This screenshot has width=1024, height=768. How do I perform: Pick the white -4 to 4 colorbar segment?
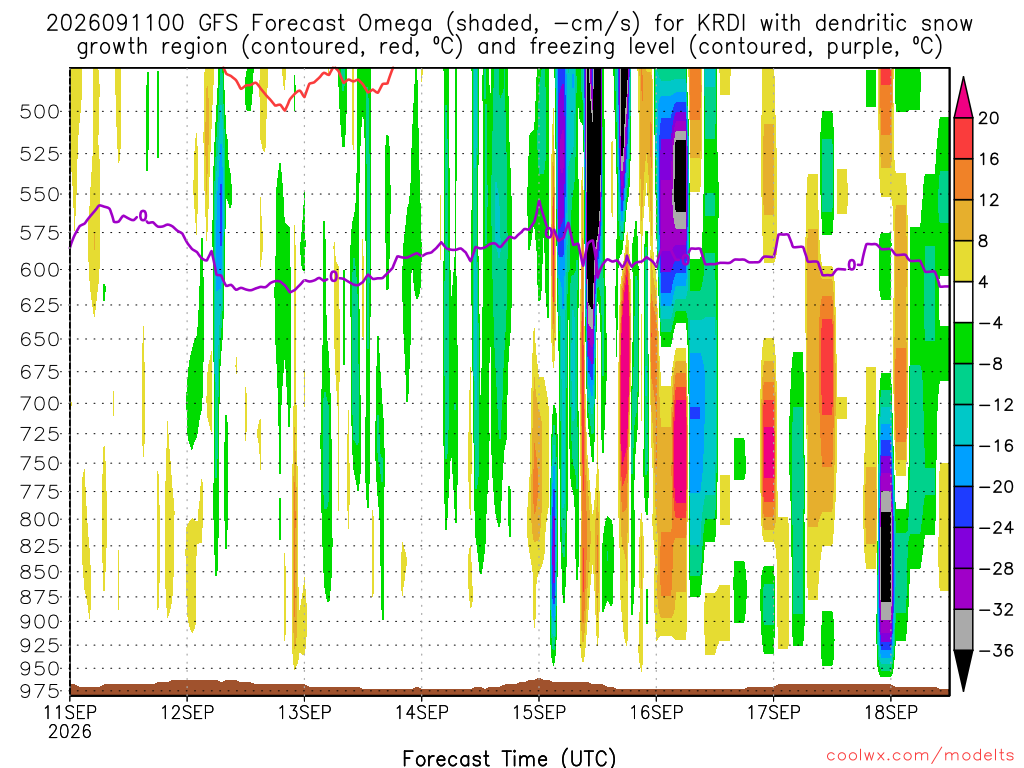(x=963, y=302)
